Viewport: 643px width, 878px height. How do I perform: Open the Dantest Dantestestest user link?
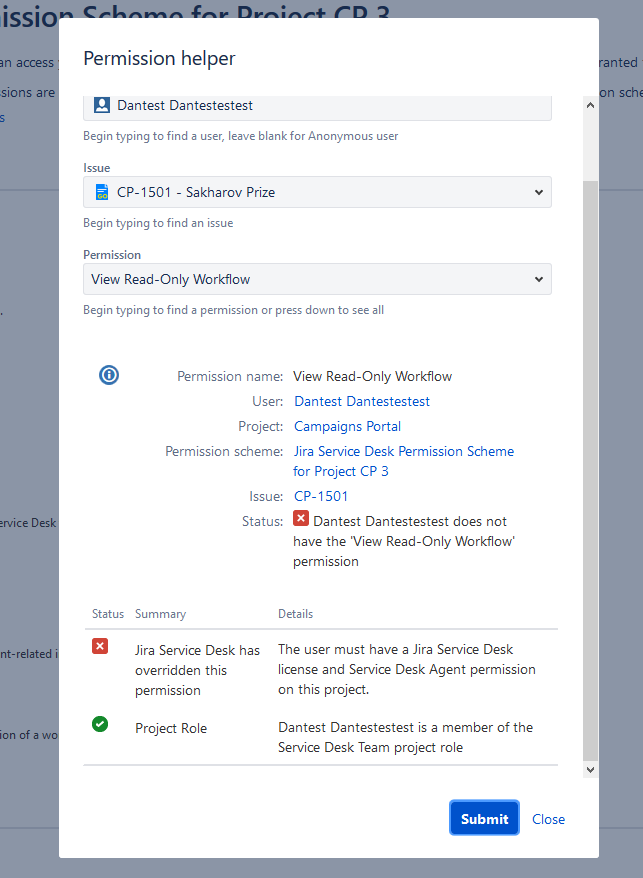pyautogui.click(x=362, y=401)
